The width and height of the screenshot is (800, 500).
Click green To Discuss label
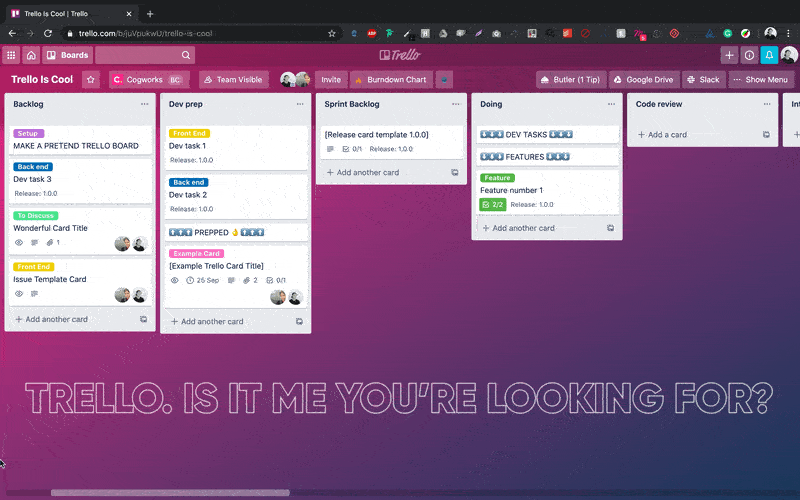coord(36,216)
